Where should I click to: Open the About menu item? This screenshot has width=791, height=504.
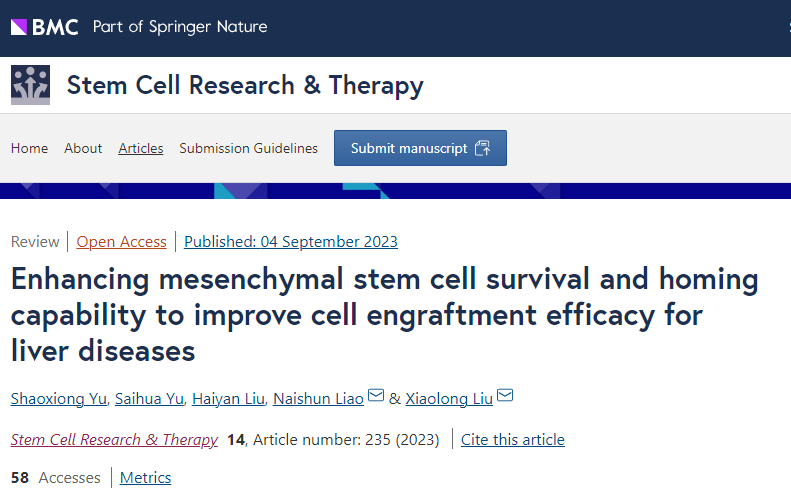pyautogui.click(x=83, y=148)
